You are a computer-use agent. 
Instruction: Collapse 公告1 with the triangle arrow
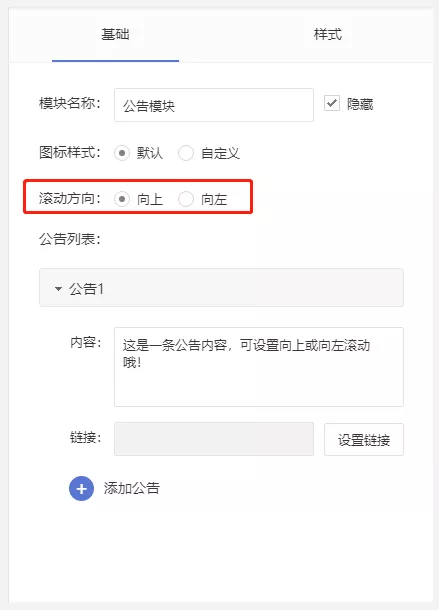point(58,289)
